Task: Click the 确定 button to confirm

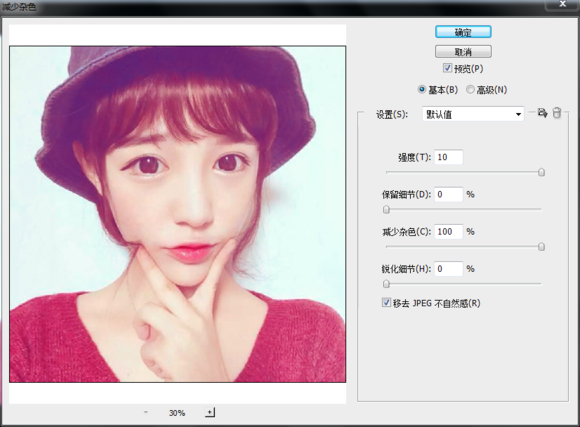Action: (463, 32)
